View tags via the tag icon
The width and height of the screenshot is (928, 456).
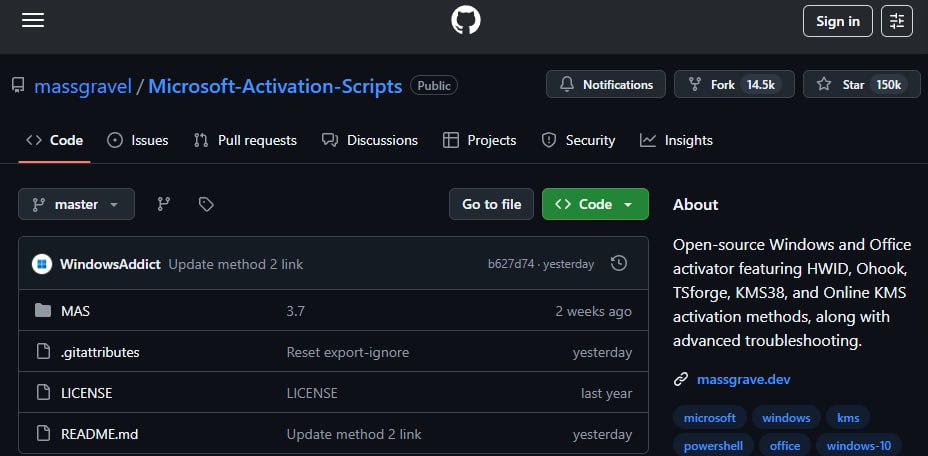click(206, 204)
